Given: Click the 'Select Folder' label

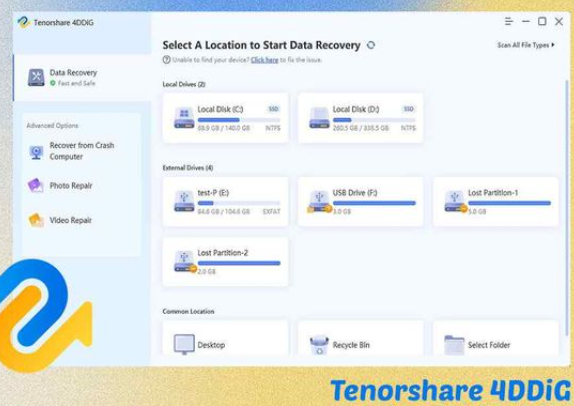Looking at the screenshot, I should point(489,345).
